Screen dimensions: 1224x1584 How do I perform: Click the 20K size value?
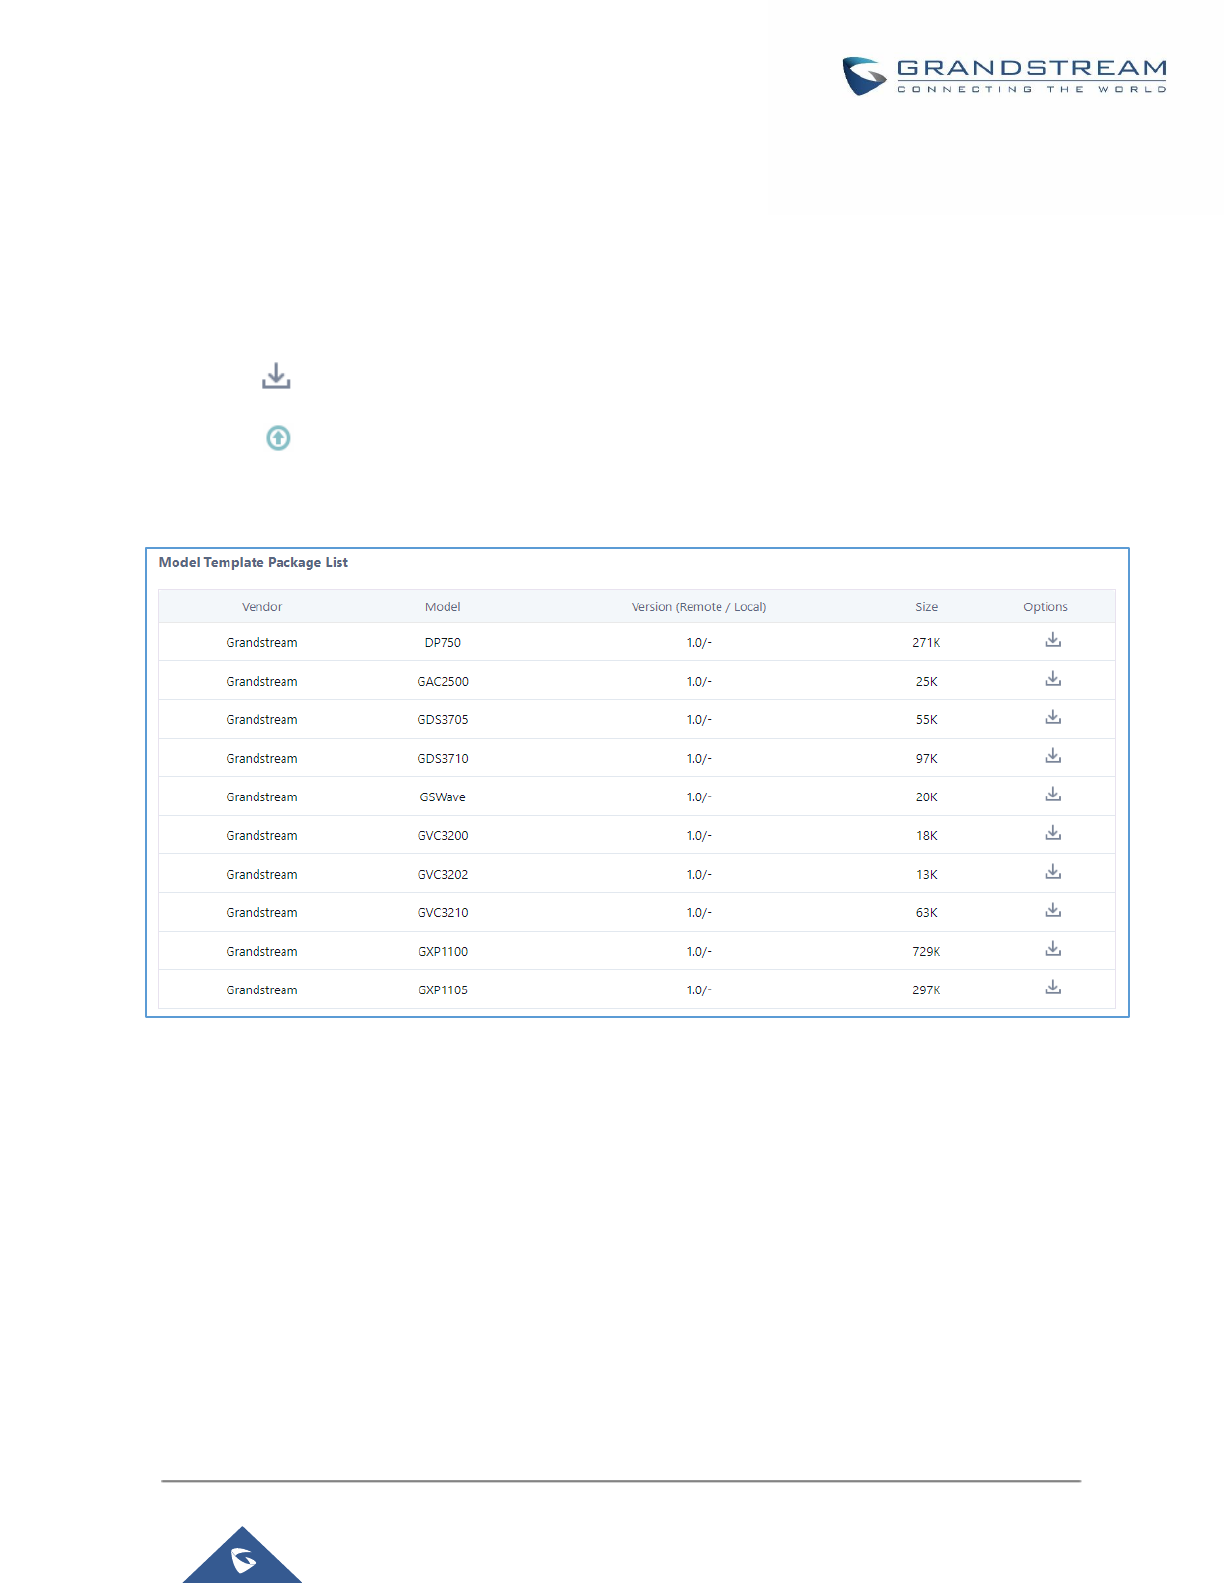[x=927, y=797]
